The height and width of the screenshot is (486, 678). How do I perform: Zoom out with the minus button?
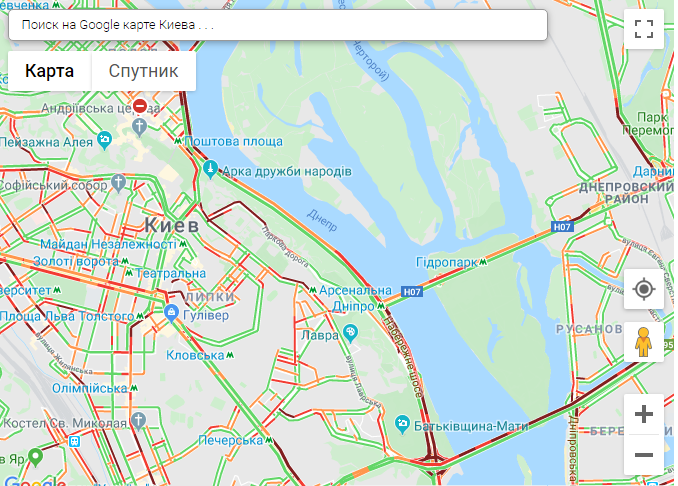coord(644,454)
